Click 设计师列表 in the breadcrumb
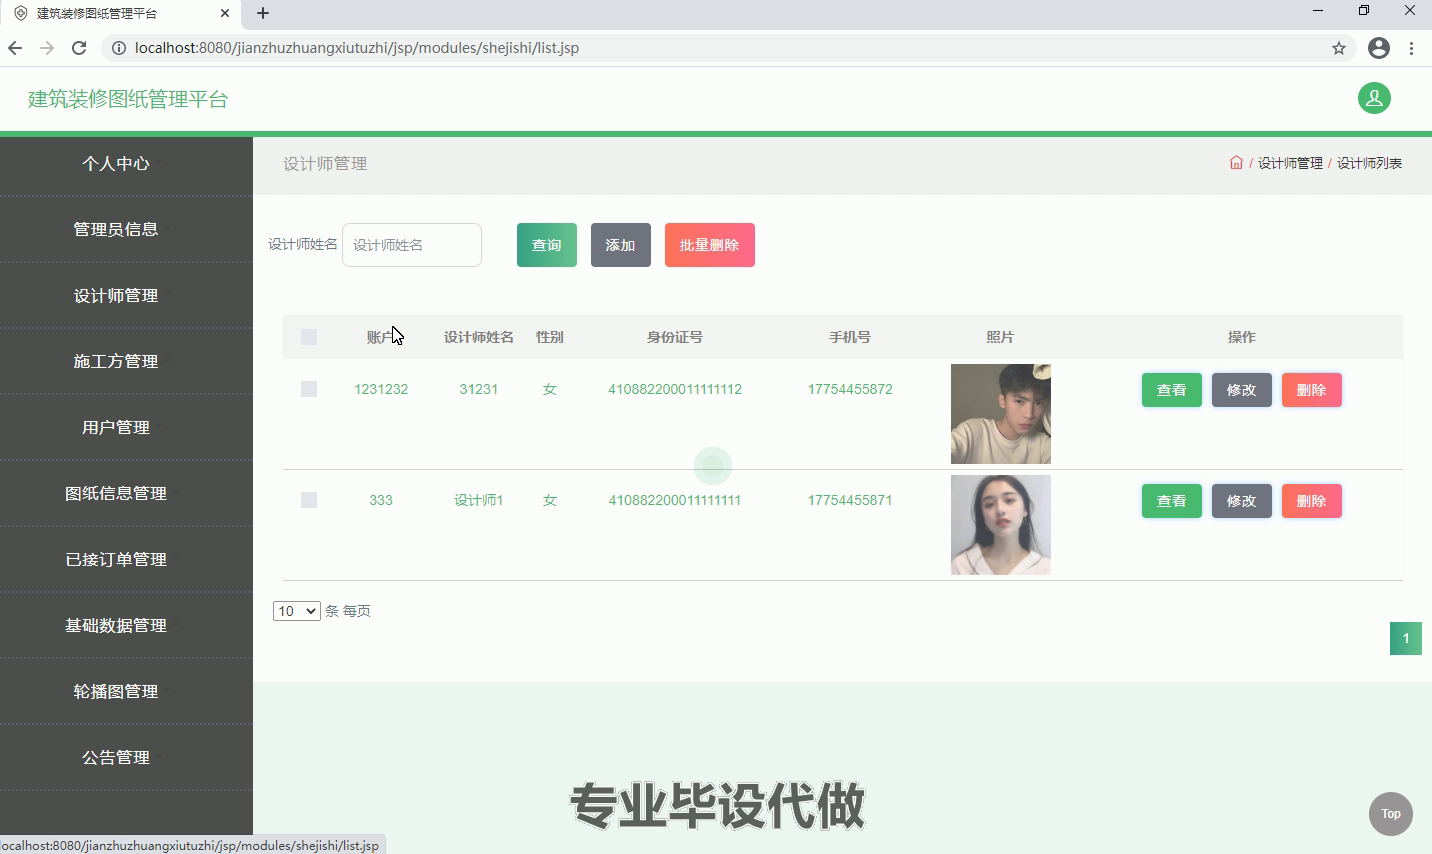1432x854 pixels. [x=1369, y=163]
